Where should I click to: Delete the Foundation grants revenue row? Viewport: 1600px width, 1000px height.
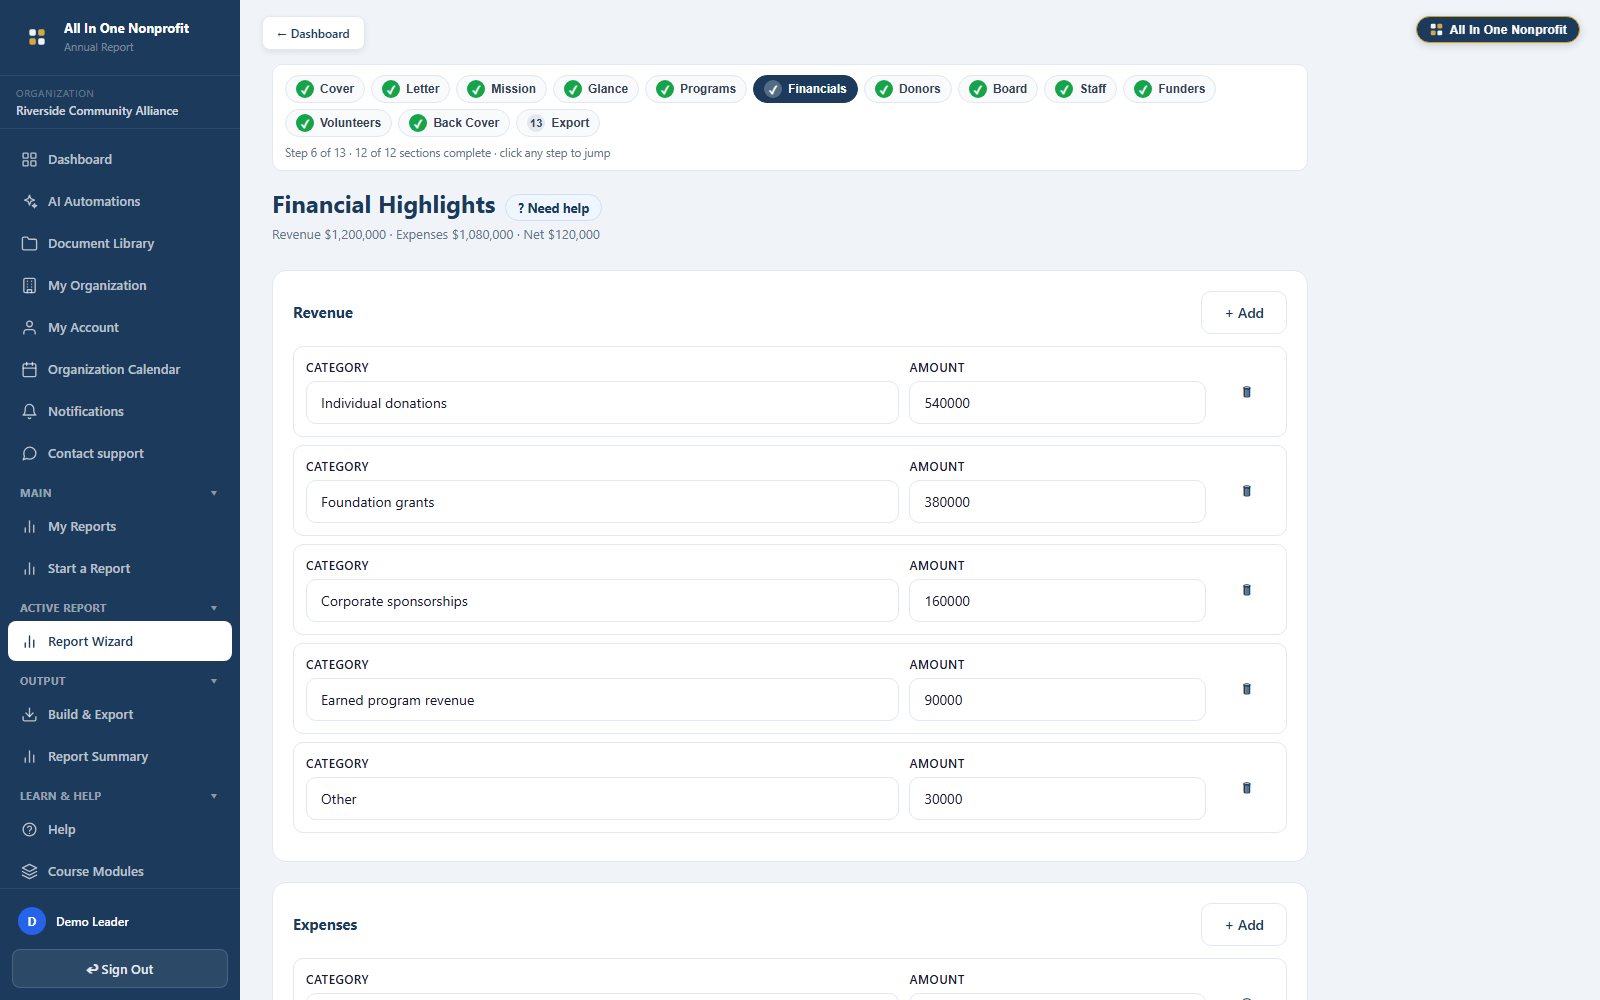[x=1246, y=491]
